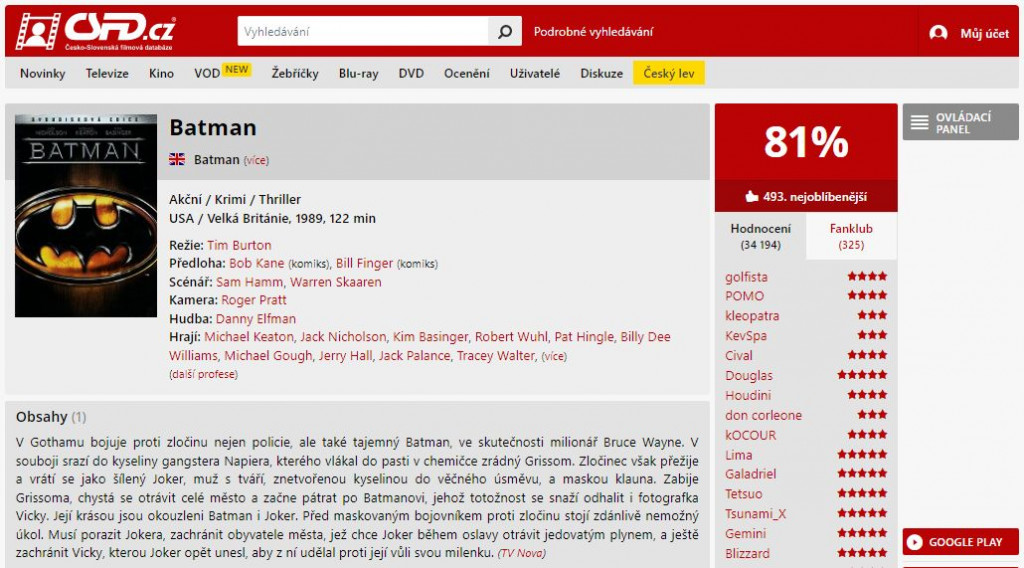1024x568 pixels.
Task: Click Kim Basinger in cast list
Action: [x=430, y=337]
